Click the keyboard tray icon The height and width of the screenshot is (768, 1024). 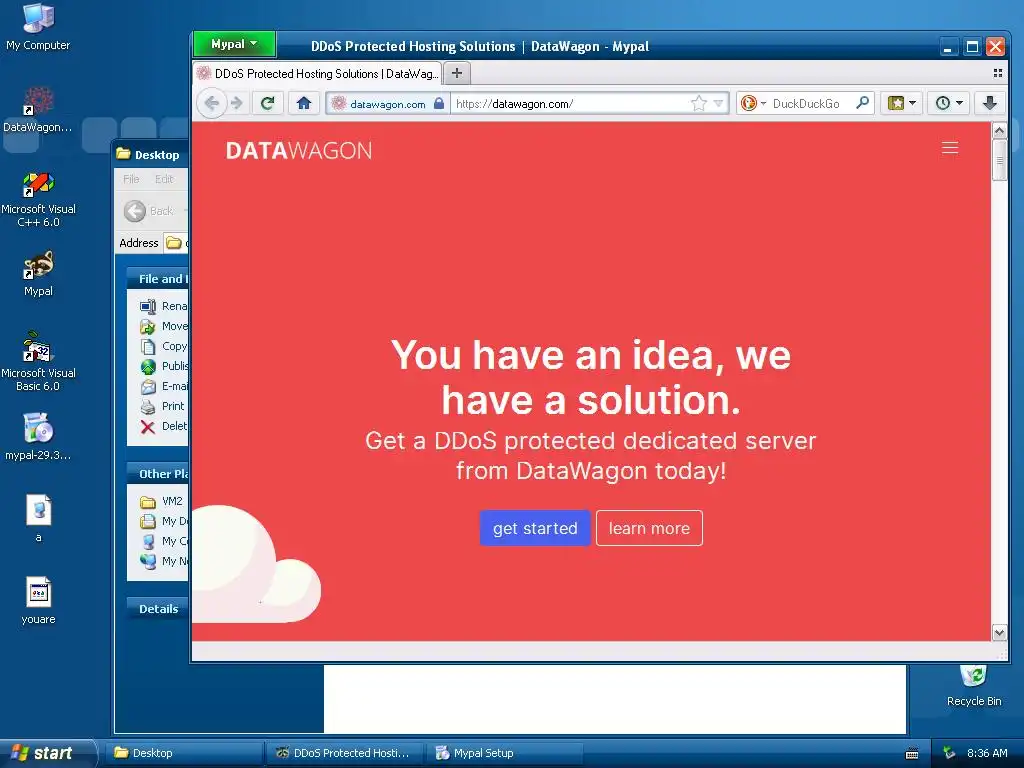[x=912, y=754]
